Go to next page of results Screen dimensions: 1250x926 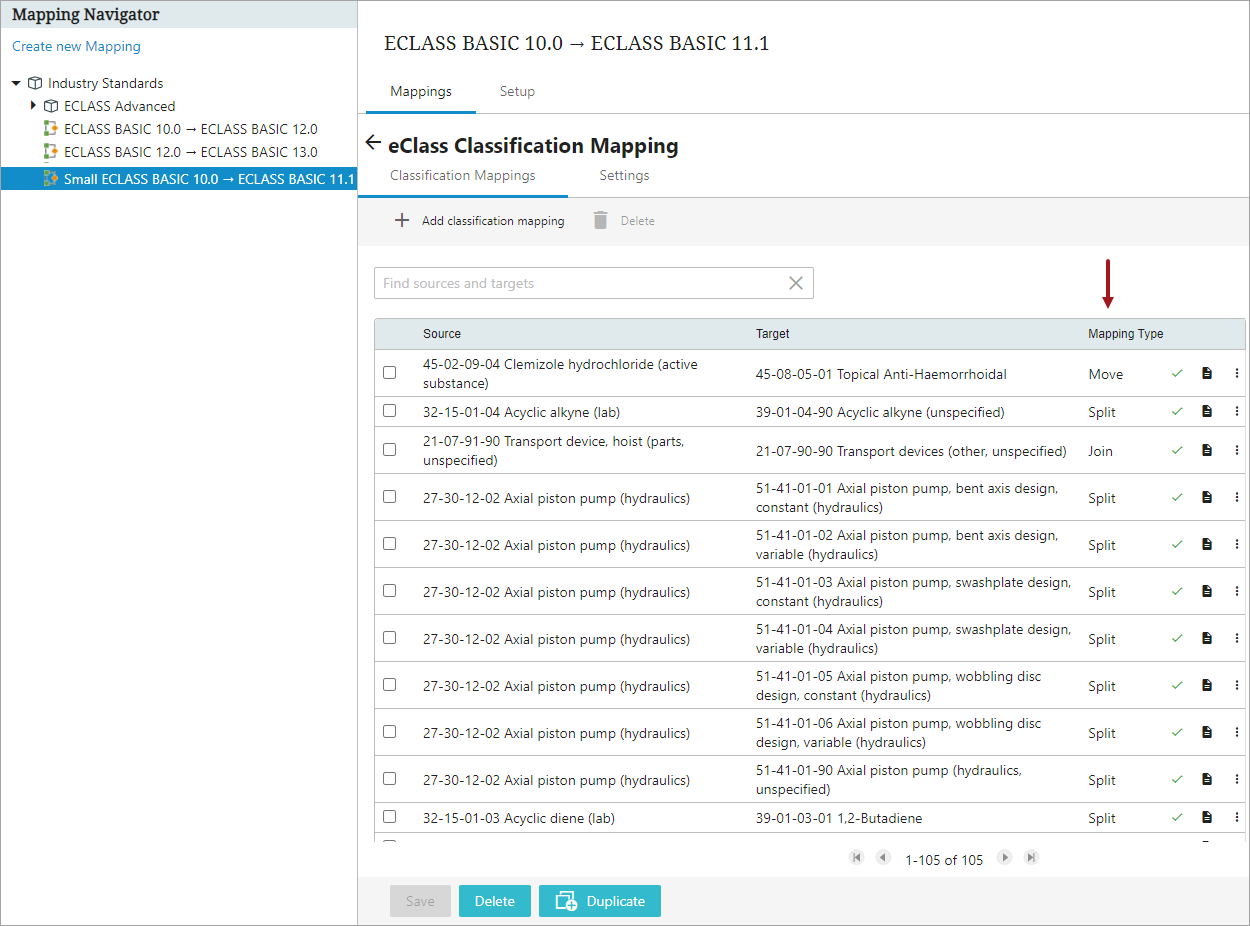pos(1005,858)
